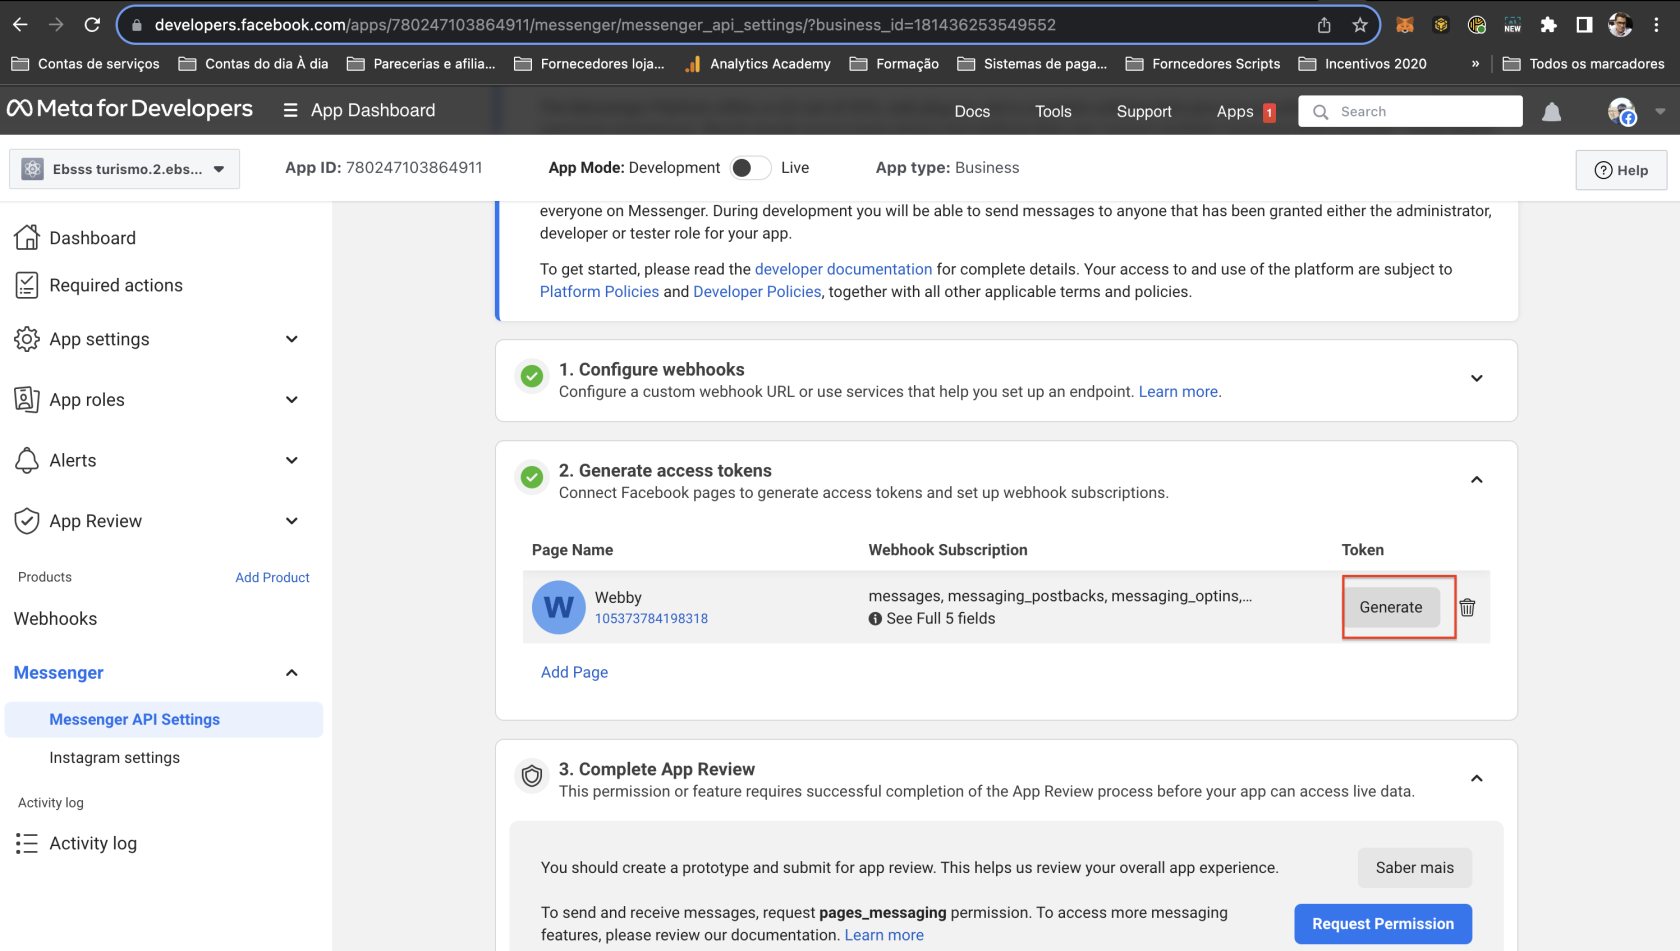This screenshot has height=951, width=1680.
Task: Open Tools in top navigation
Action: (1053, 112)
